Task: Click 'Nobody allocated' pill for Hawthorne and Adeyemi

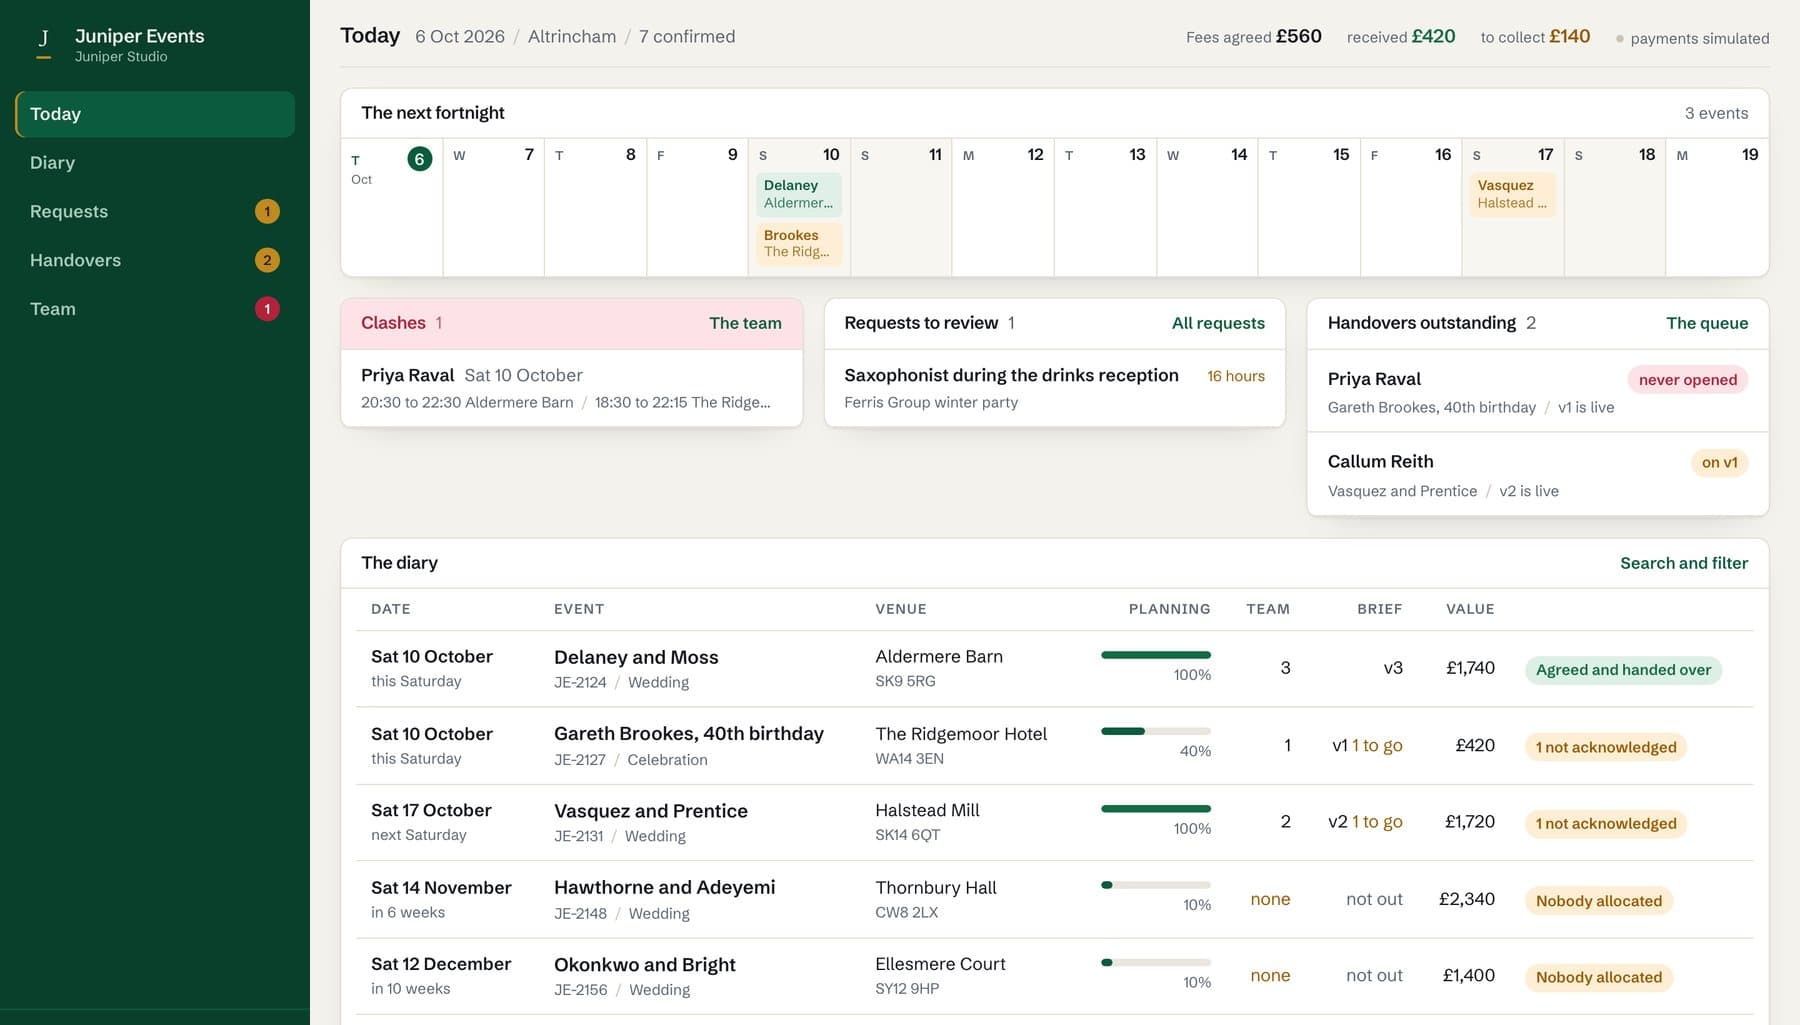Action: click(1599, 901)
